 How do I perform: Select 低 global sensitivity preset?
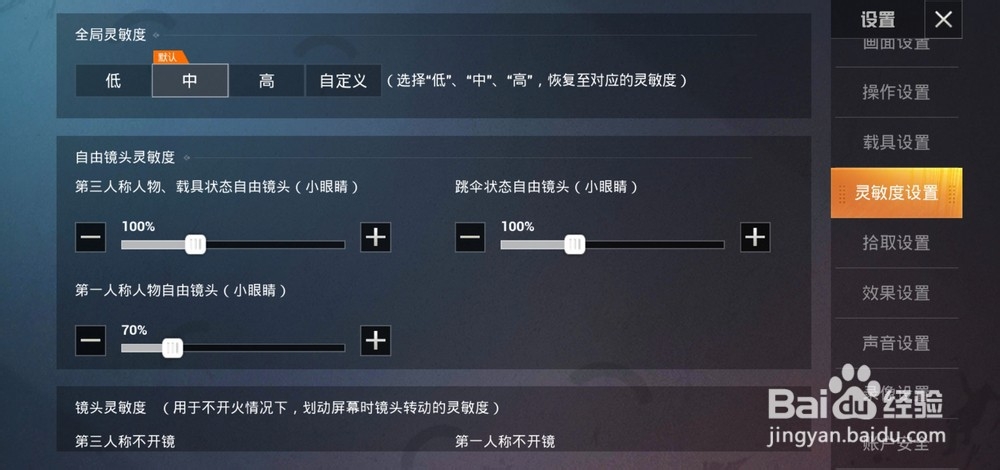[x=114, y=81]
